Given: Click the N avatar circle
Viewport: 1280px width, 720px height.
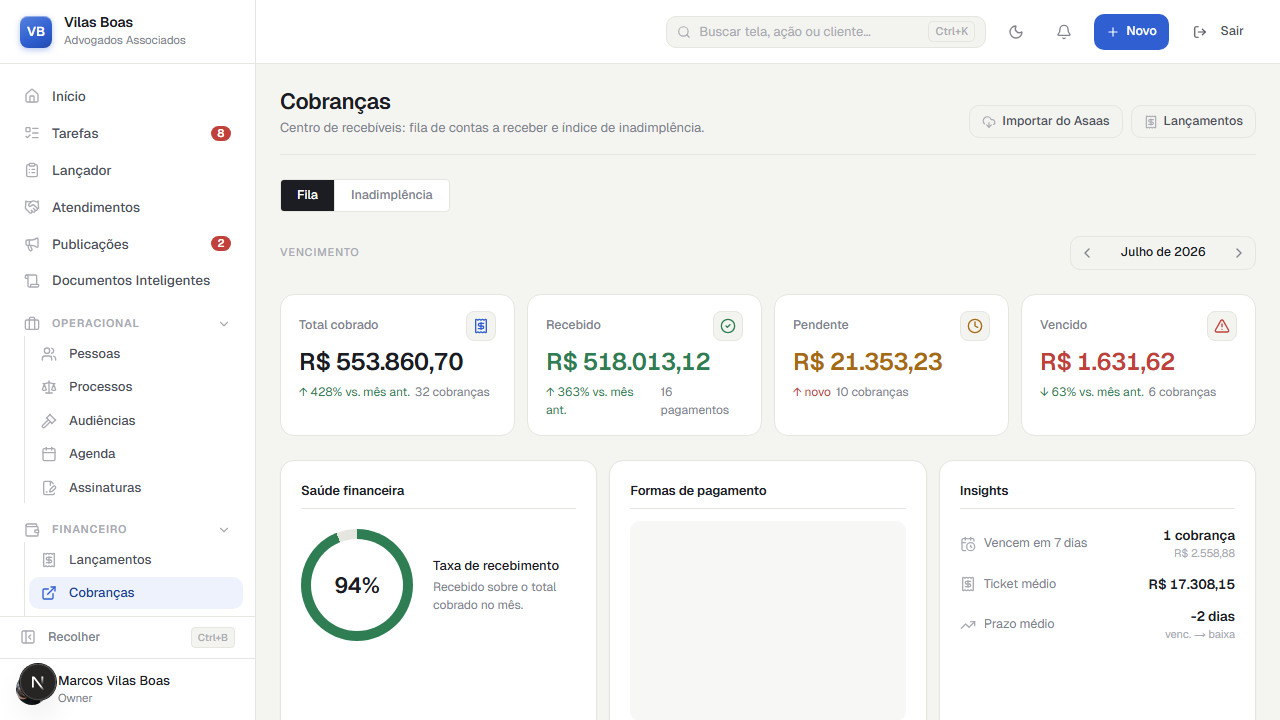Looking at the screenshot, I should [38, 683].
